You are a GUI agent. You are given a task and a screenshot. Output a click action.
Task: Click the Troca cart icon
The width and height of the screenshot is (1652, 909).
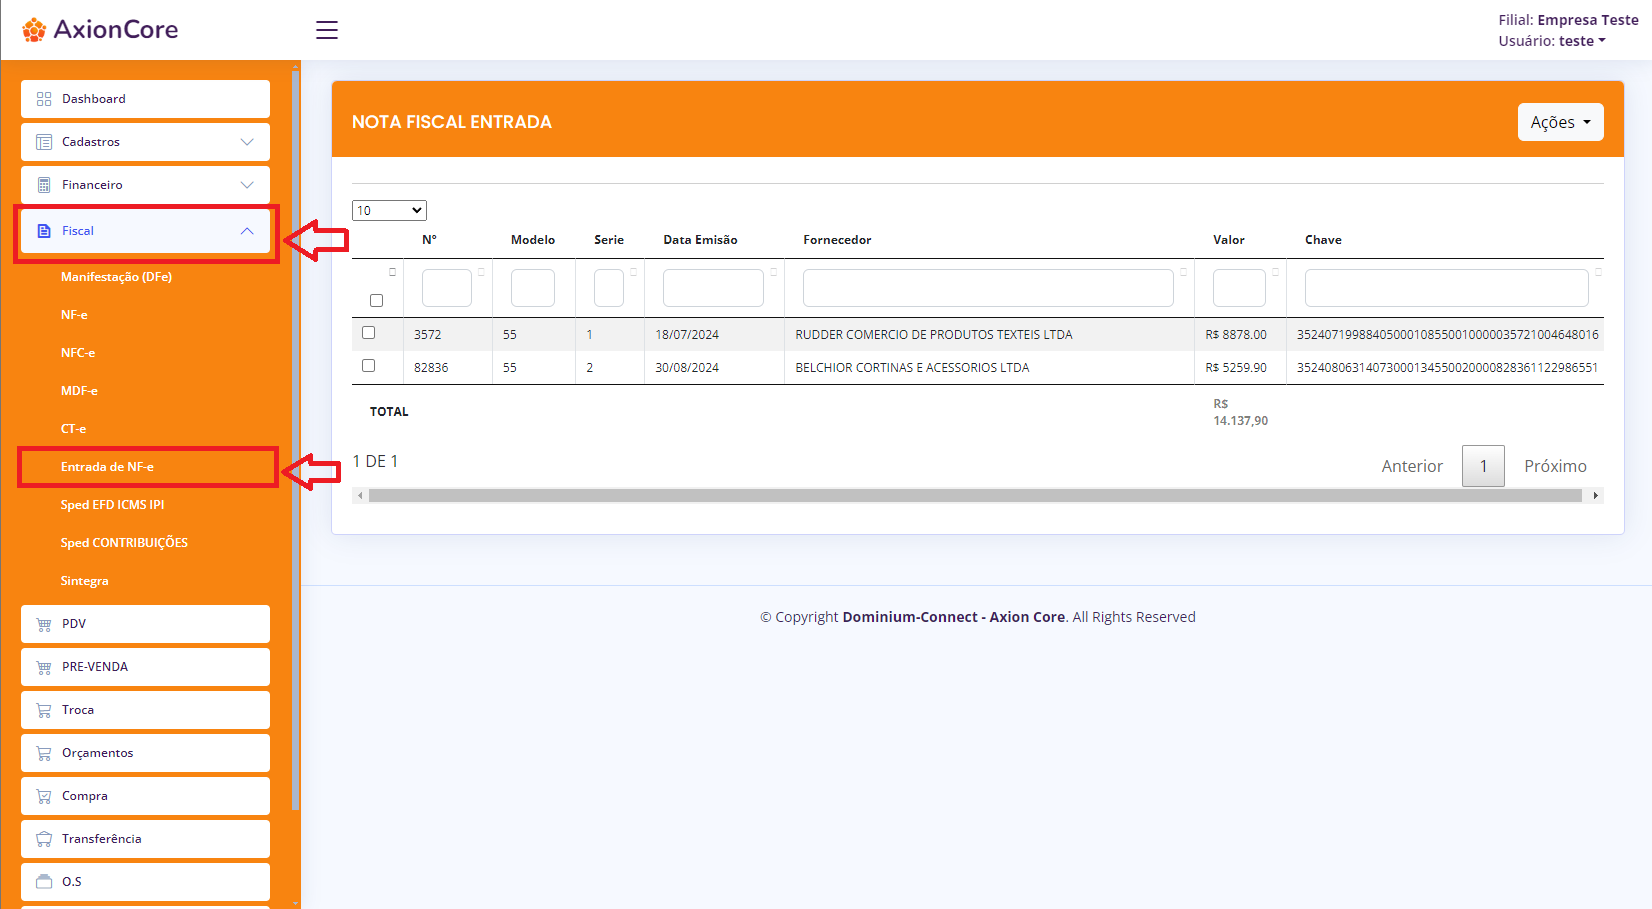44,710
